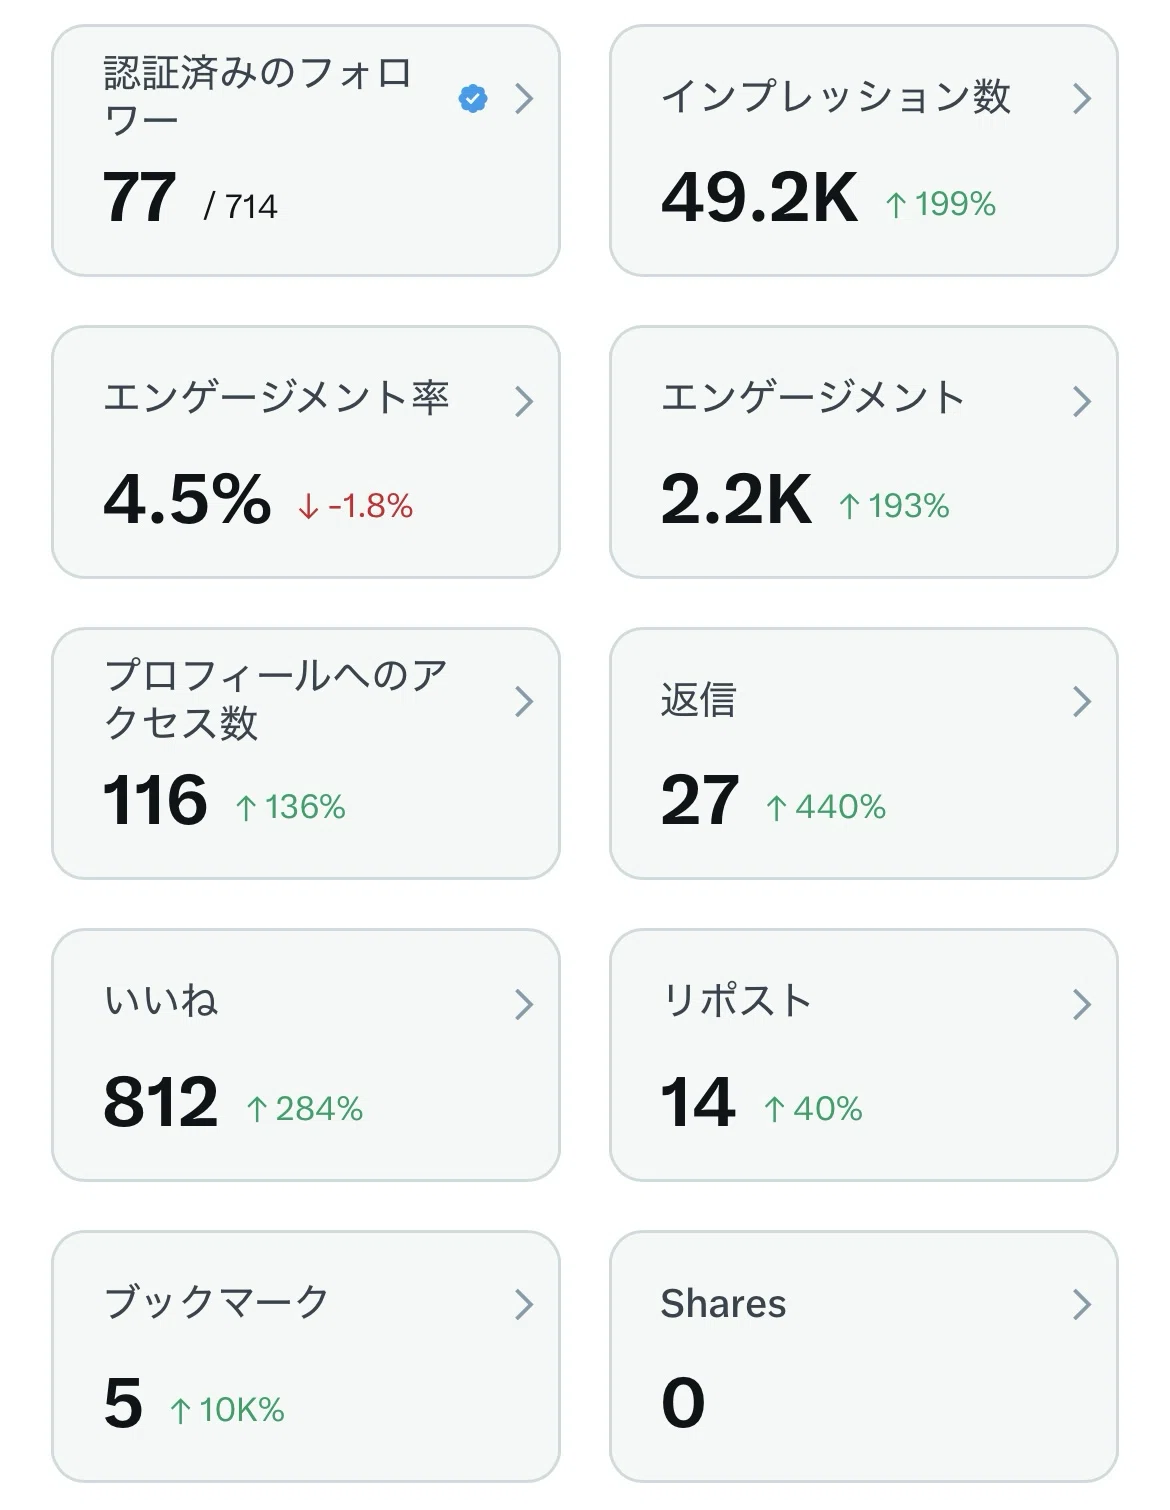Open chevron on 認証済みのフォロワー card
Screen dimensions: 1170x1510
[524, 99]
